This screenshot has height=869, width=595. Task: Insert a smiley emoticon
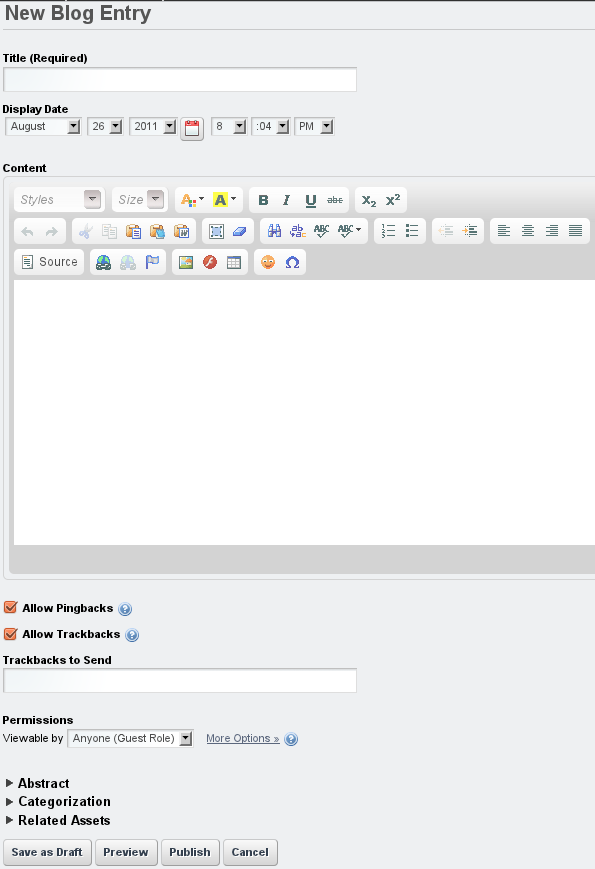pyautogui.click(x=268, y=262)
